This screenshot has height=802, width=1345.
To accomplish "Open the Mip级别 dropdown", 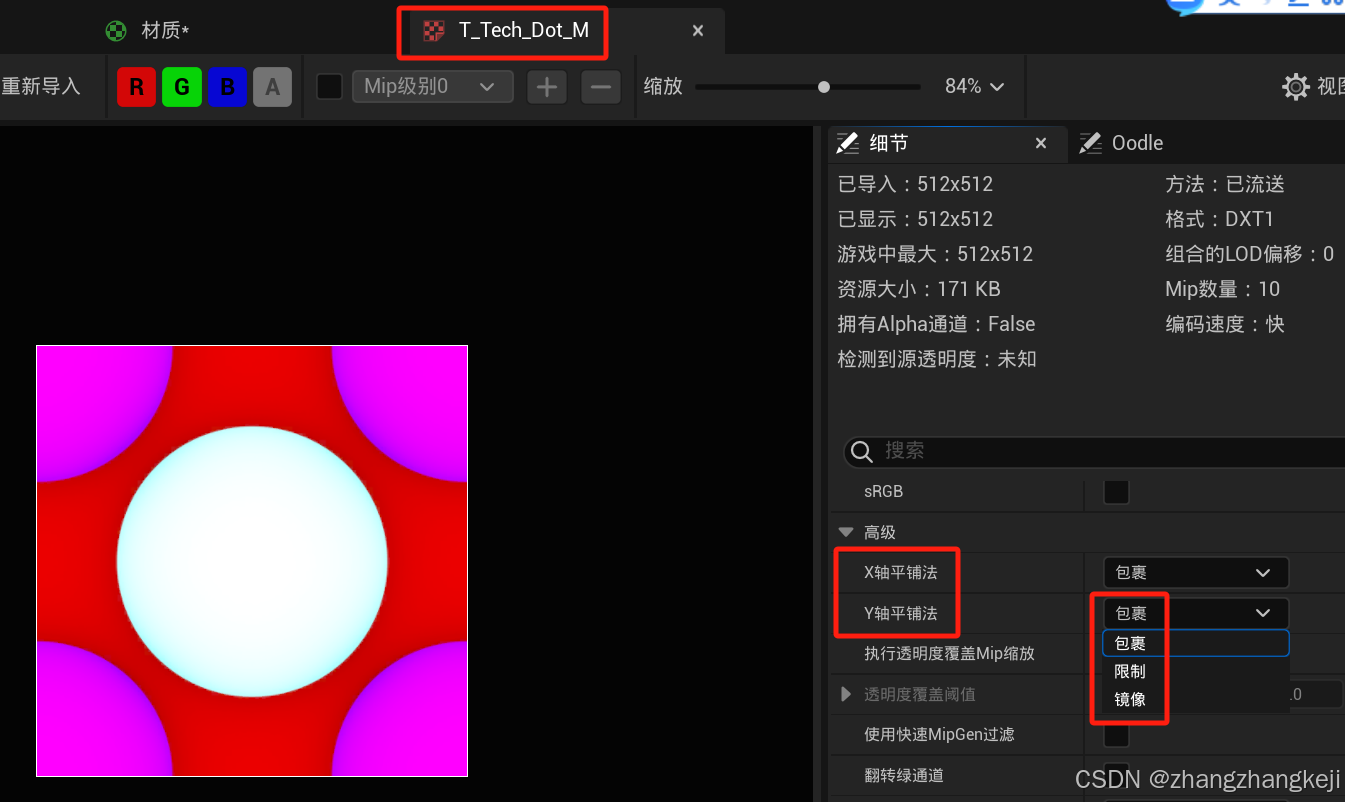I will pos(432,87).
